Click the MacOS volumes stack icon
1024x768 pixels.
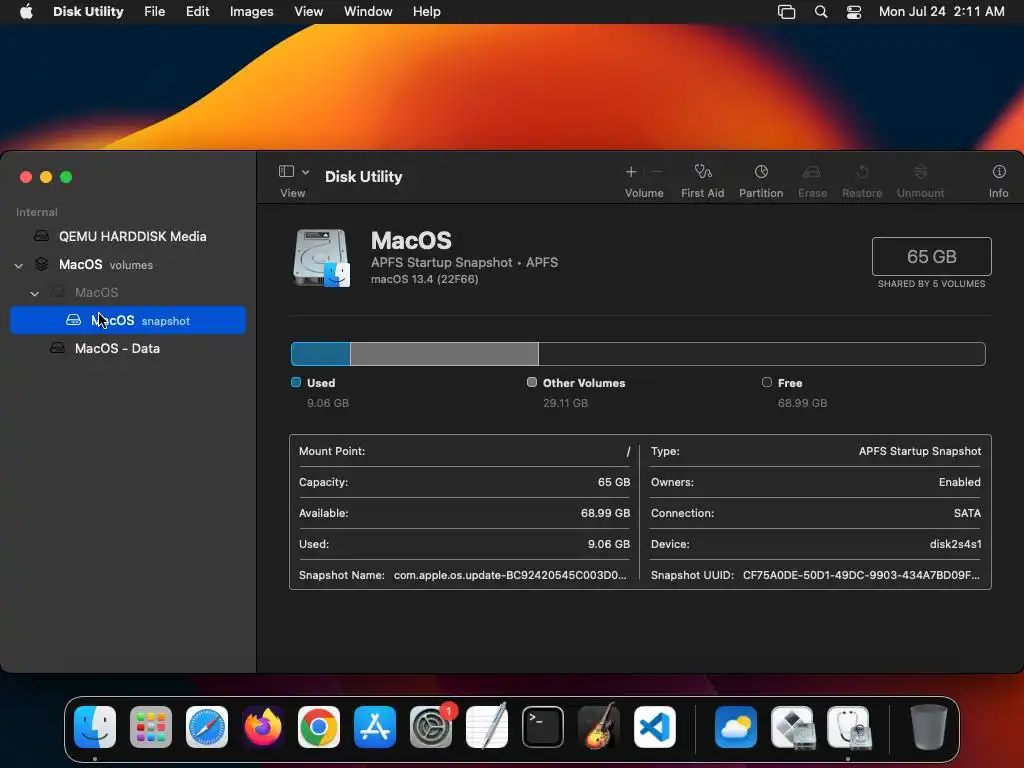coord(41,264)
